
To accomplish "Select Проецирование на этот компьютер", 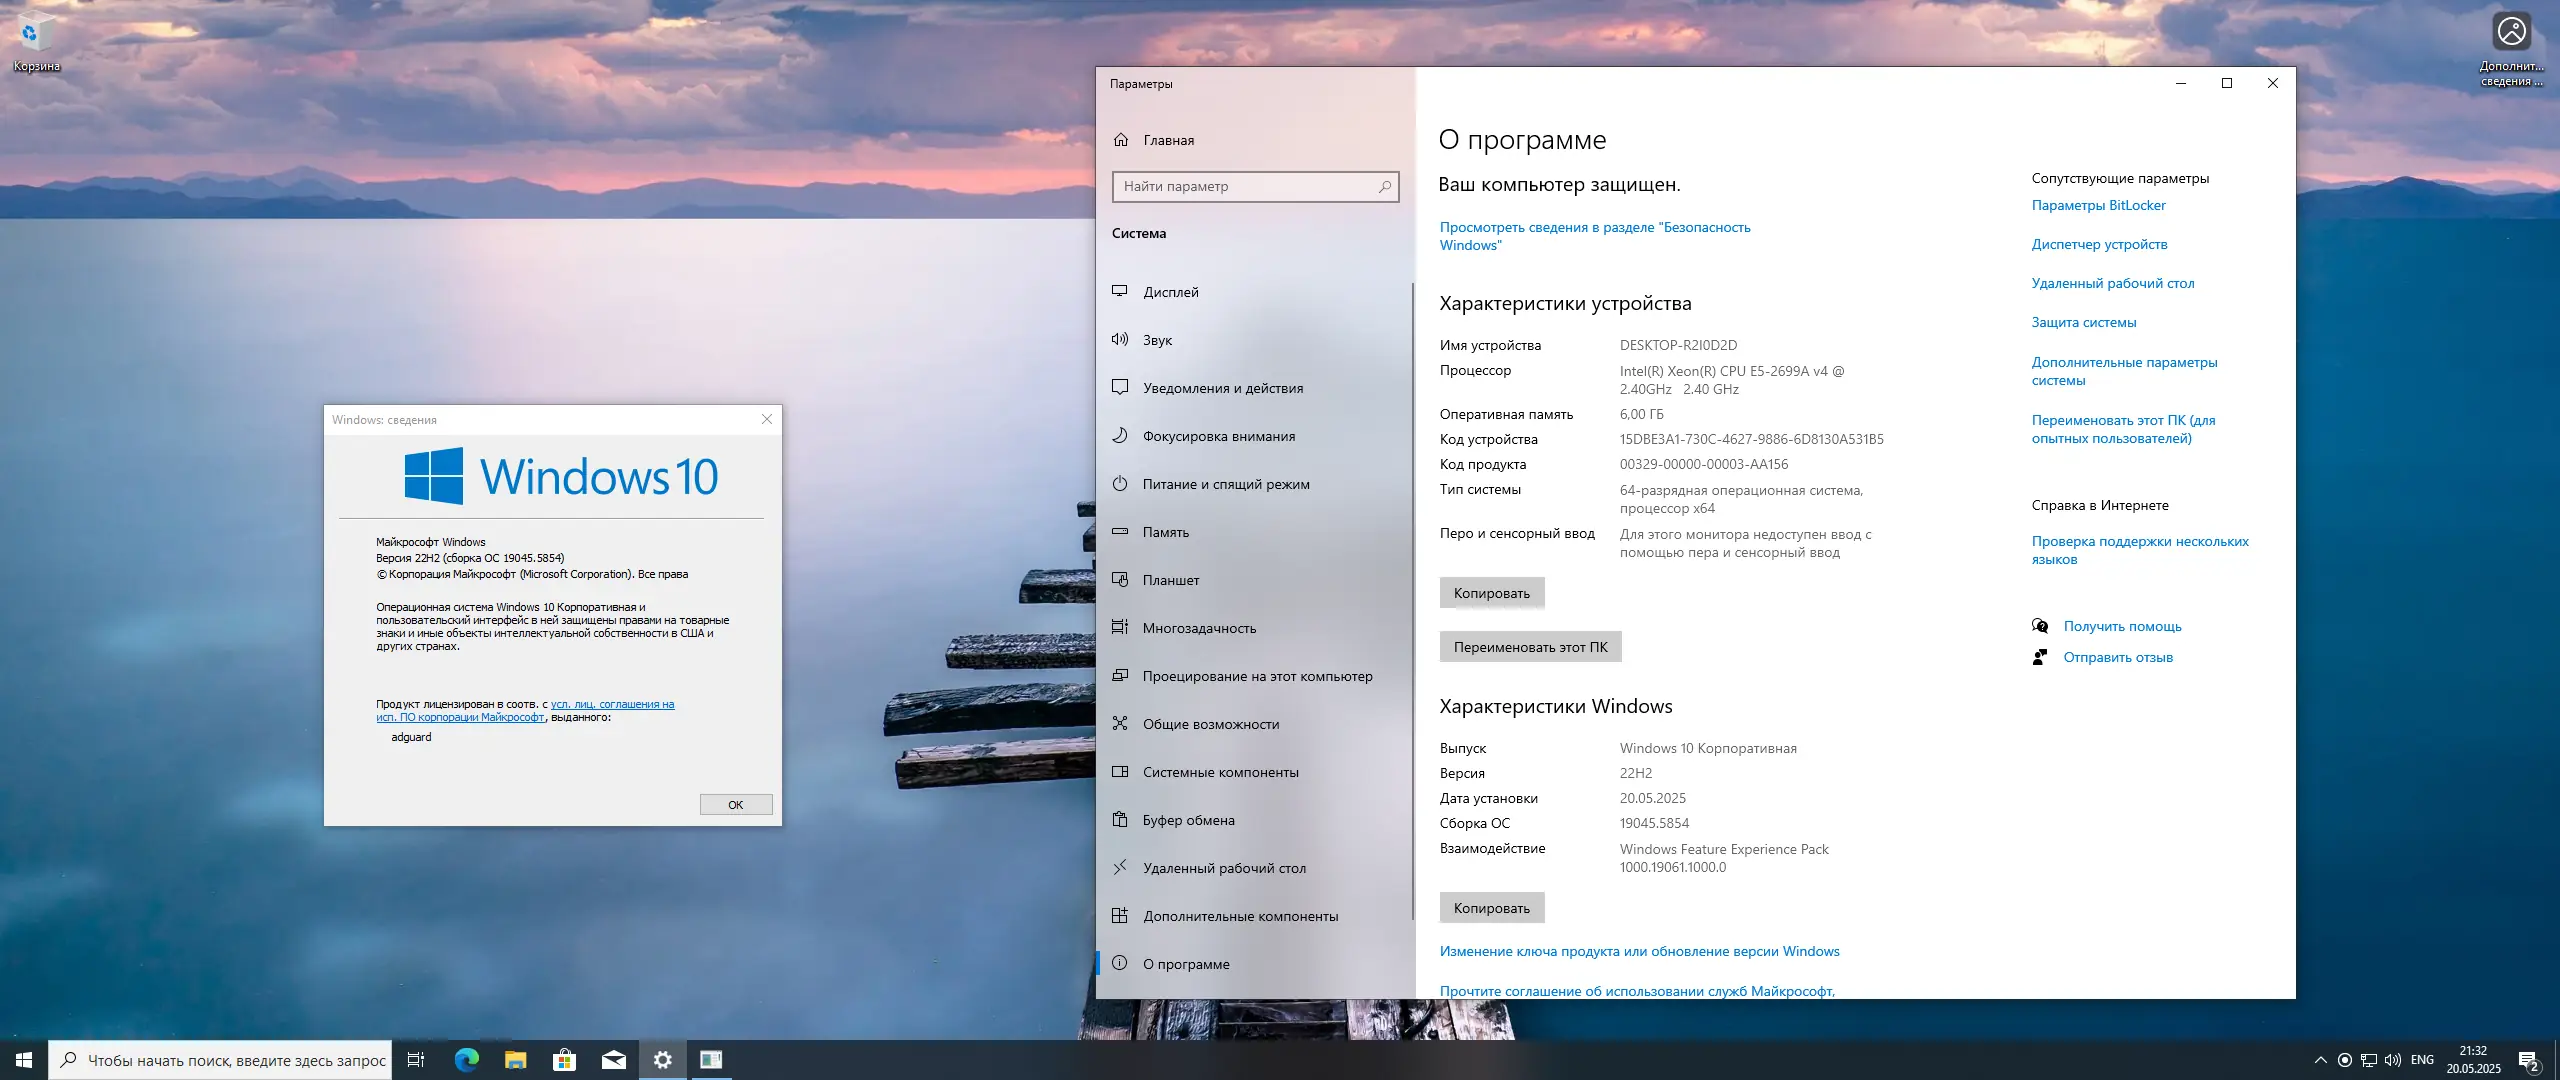I will click(1257, 676).
